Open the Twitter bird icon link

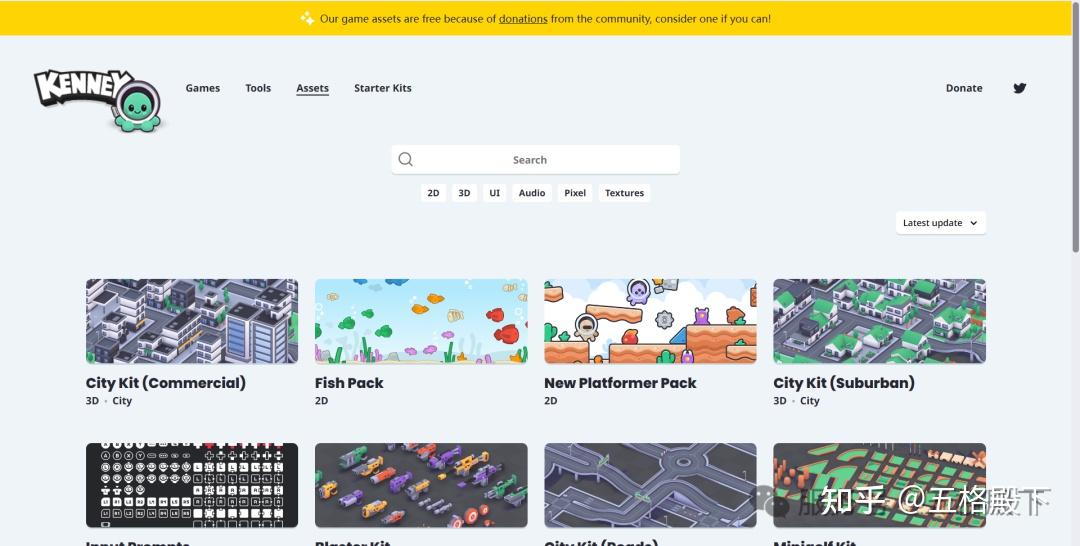(x=1019, y=88)
